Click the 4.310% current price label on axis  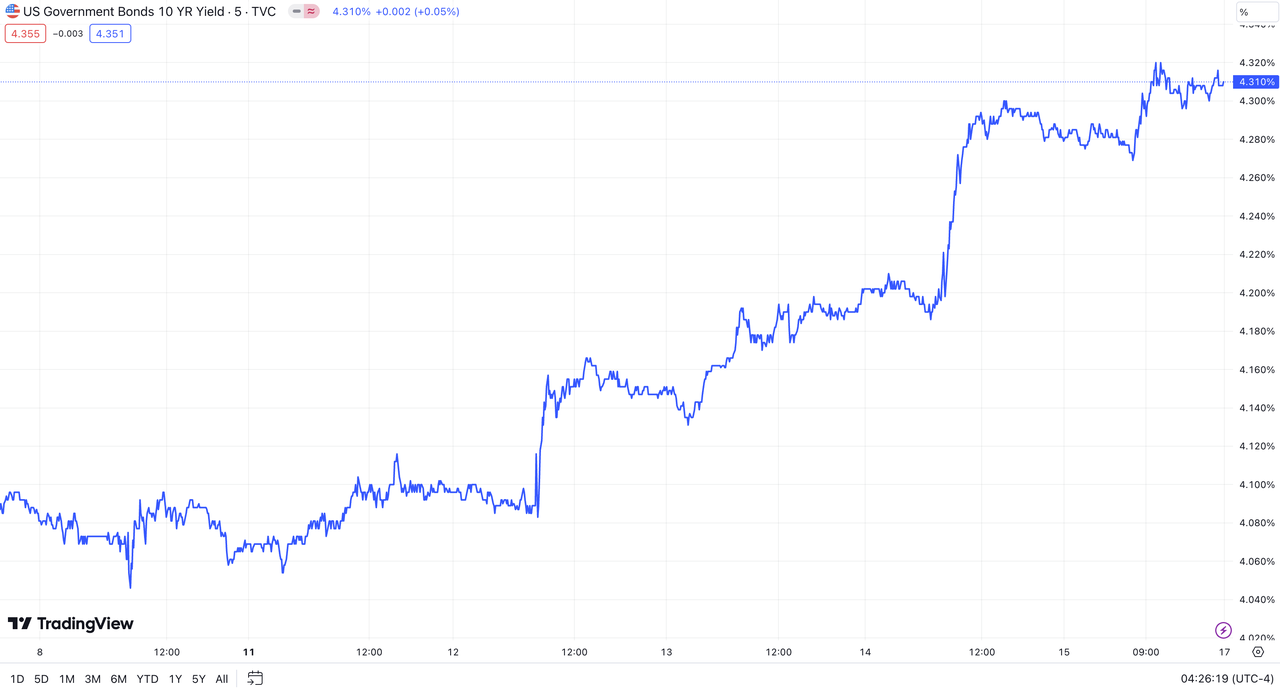tap(1255, 82)
